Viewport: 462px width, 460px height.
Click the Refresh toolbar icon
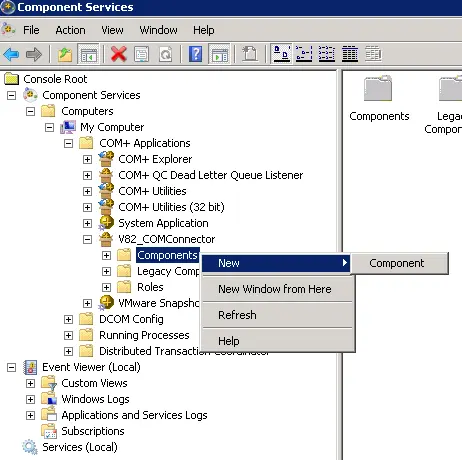166,54
